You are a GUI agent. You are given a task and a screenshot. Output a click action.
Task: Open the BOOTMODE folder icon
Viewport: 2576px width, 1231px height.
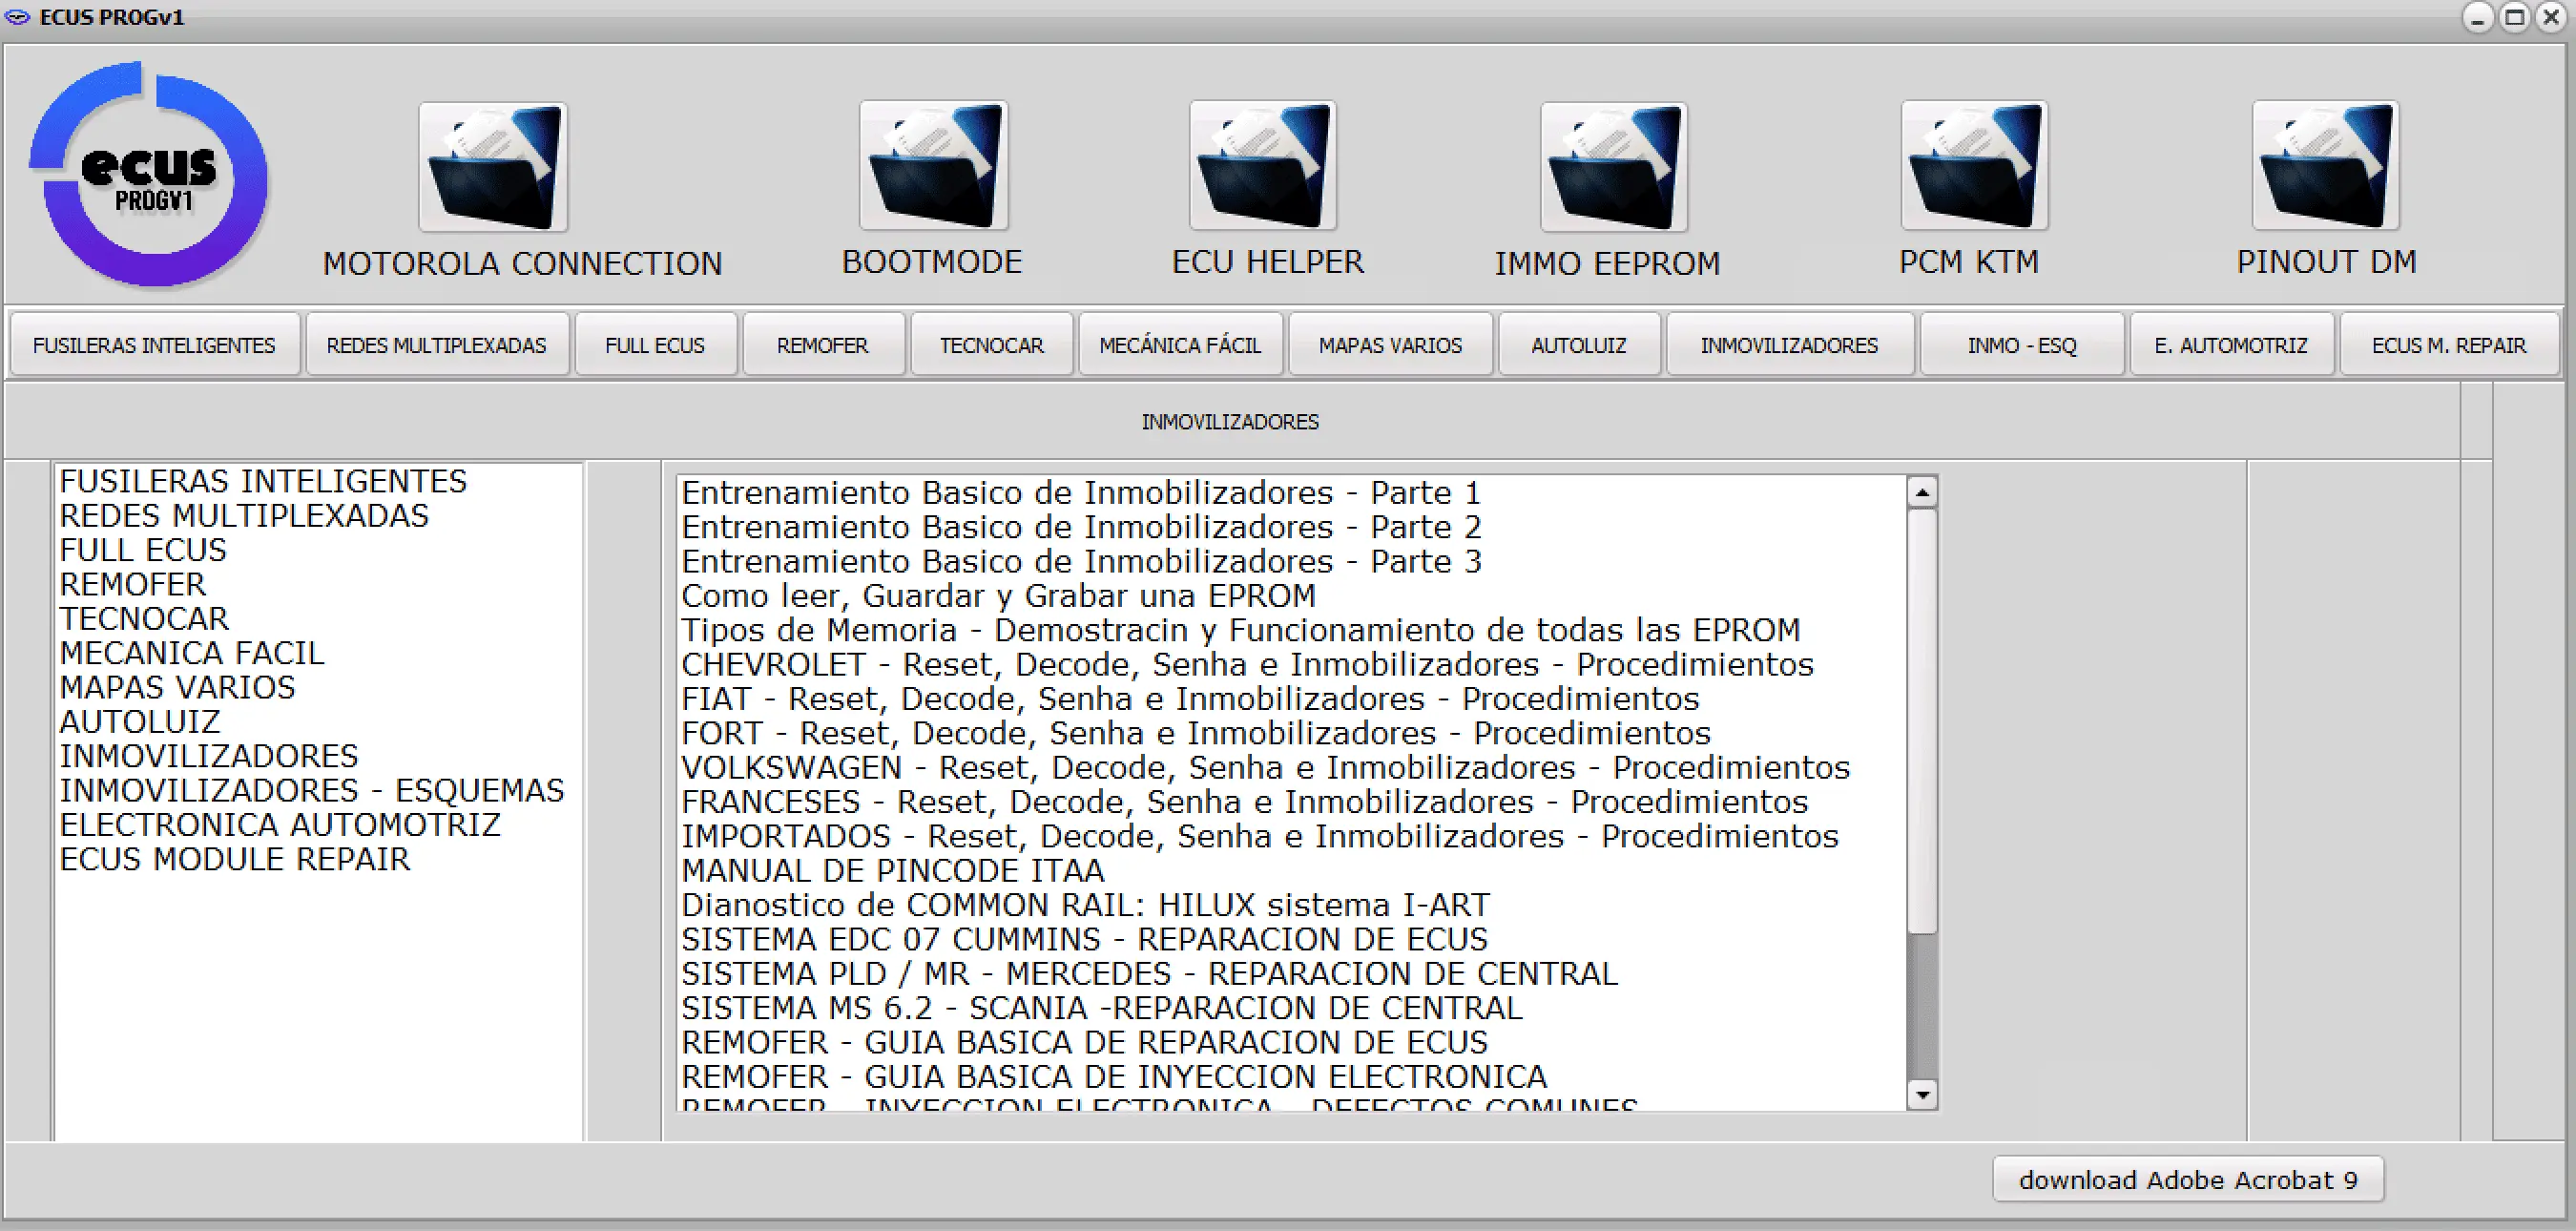click(933, 165)
